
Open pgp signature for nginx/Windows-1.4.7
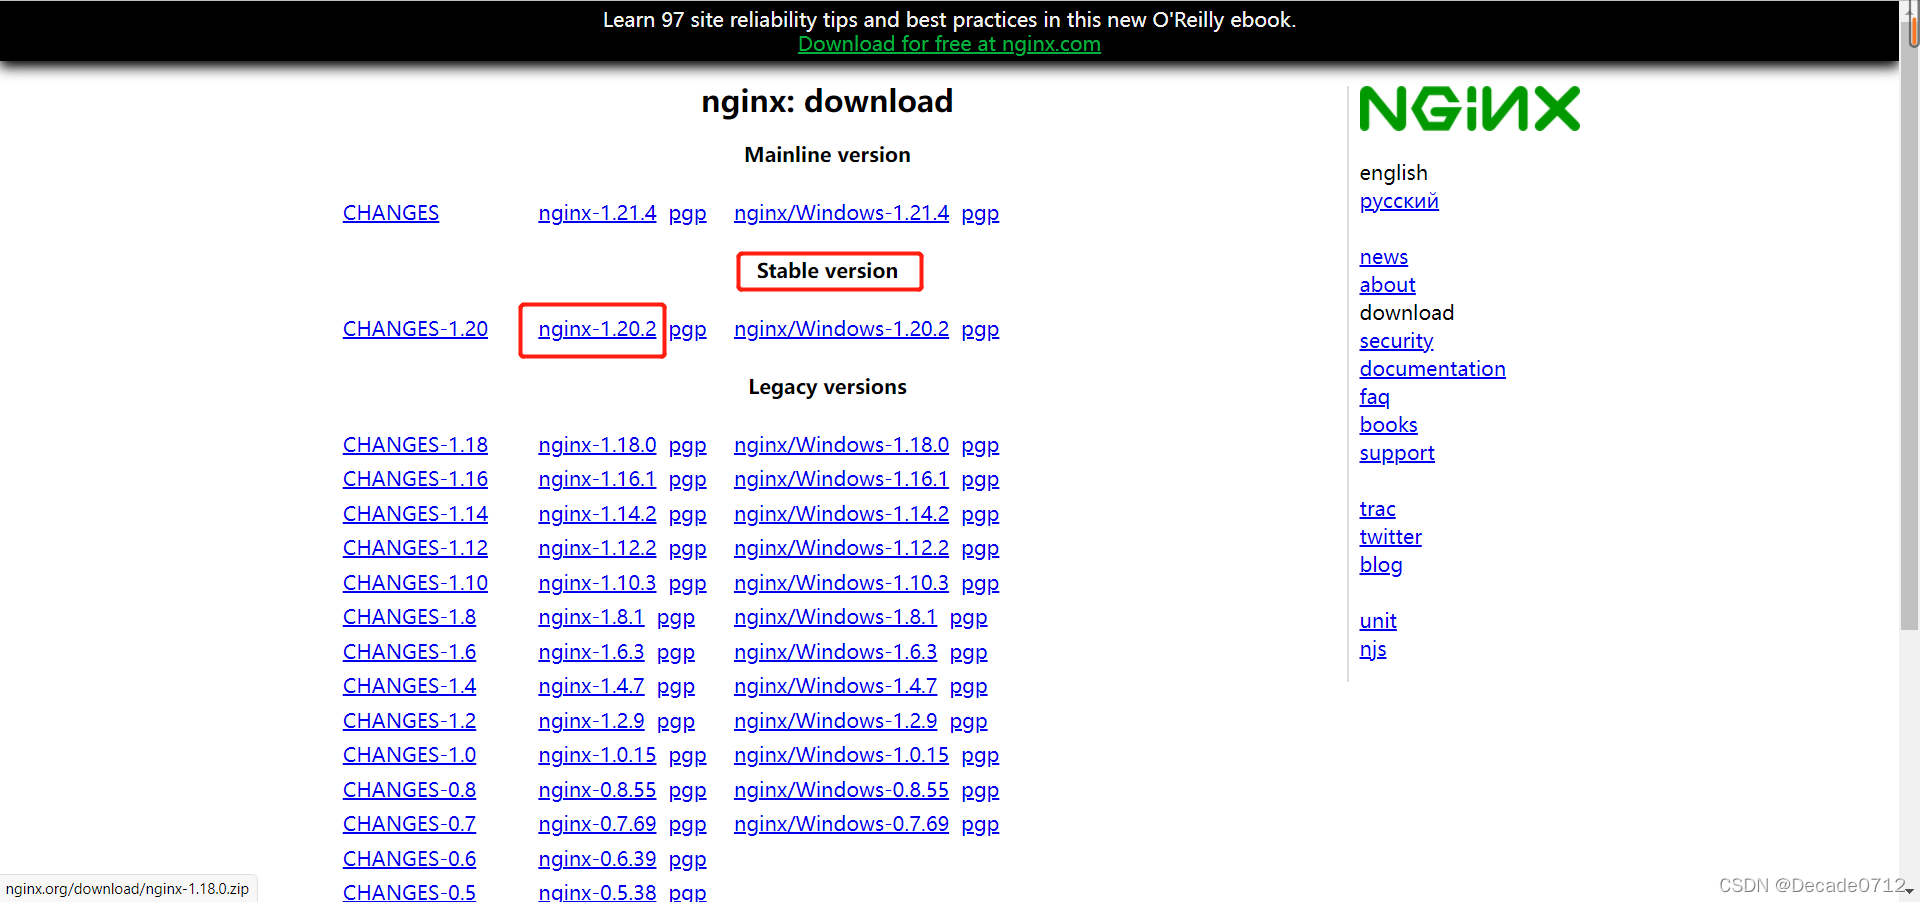click(968, 686)
